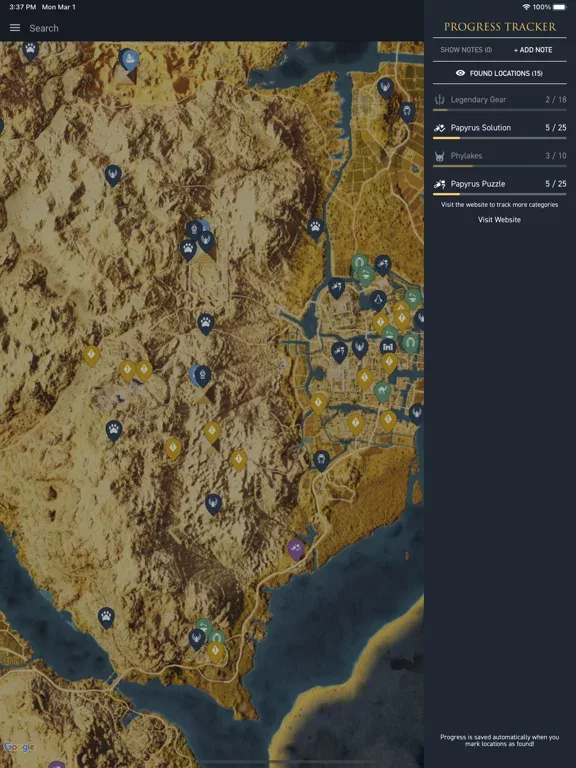Click the Papyrus Puzzle progress bar
Viewport: 576px width, 768px height.
[x=500, y=194]
